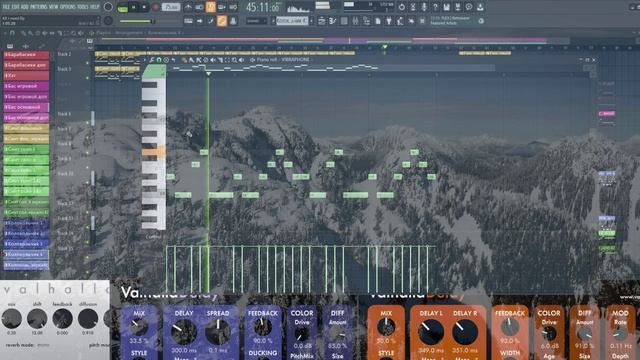
Task: Open the global snap dropdown
Action: 256,21
